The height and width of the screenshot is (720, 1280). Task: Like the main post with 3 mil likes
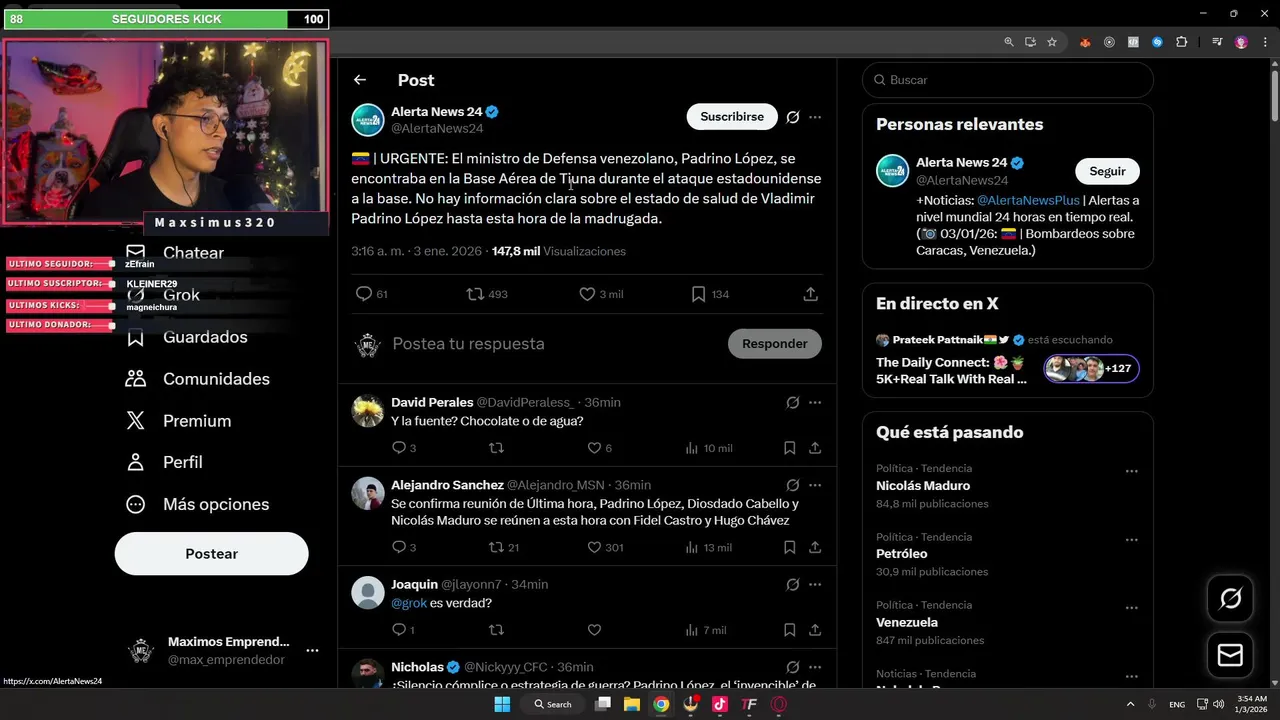[x=587, y=294]
